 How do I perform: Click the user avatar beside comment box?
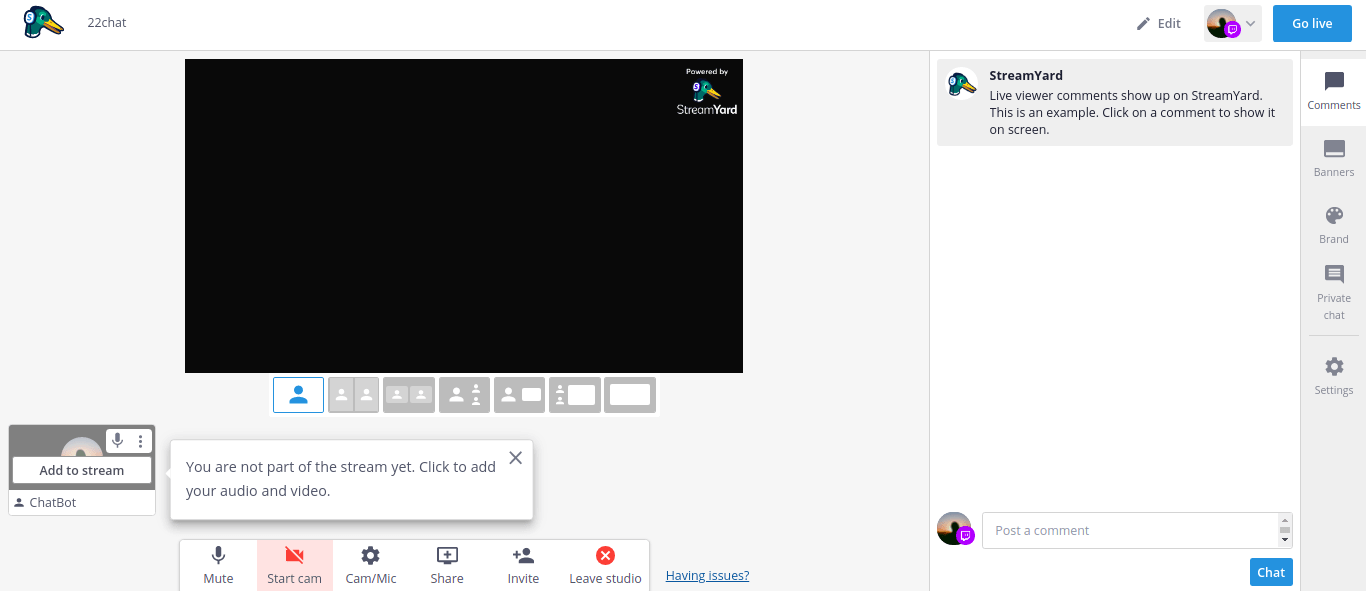click(x=955, y=528)
